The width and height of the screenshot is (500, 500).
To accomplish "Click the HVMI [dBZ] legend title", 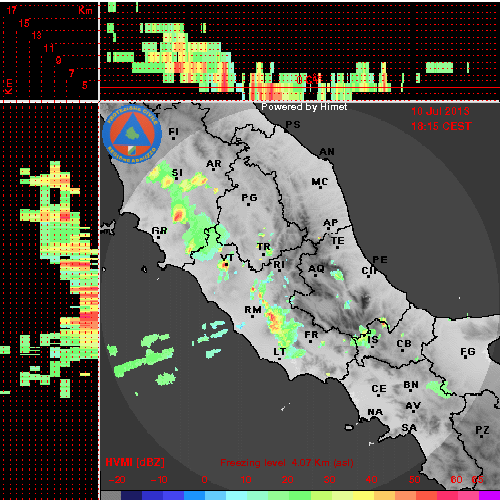I will coord(135,462).
